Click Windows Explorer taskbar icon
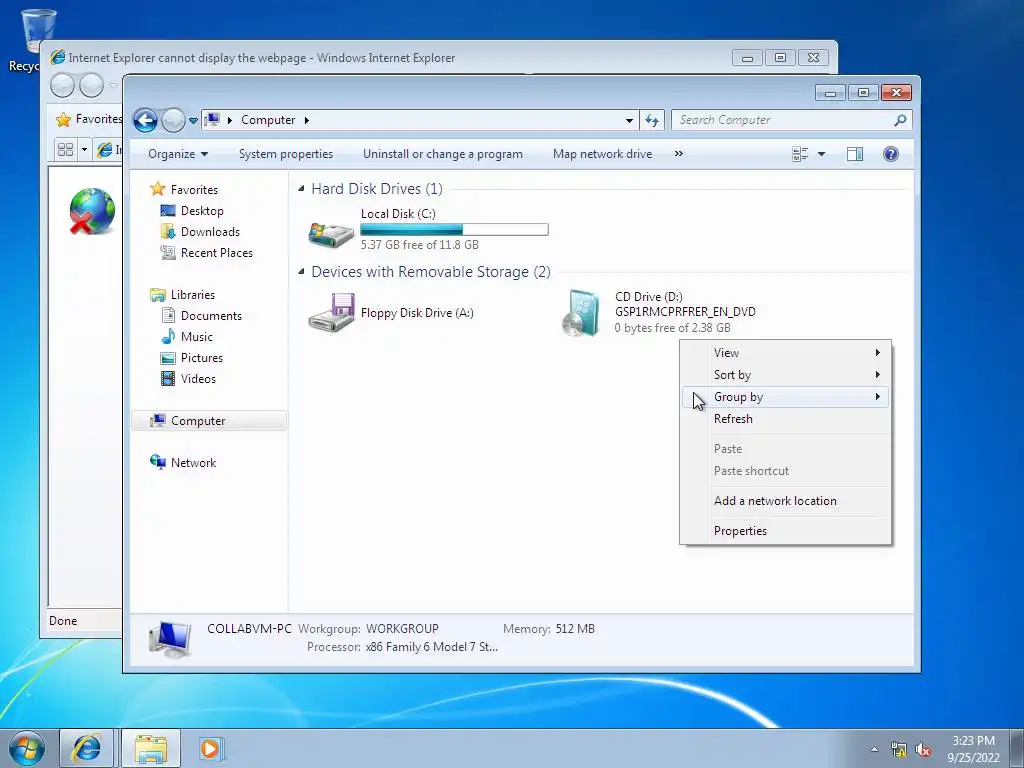1024x768 pixels. (151, 748)
